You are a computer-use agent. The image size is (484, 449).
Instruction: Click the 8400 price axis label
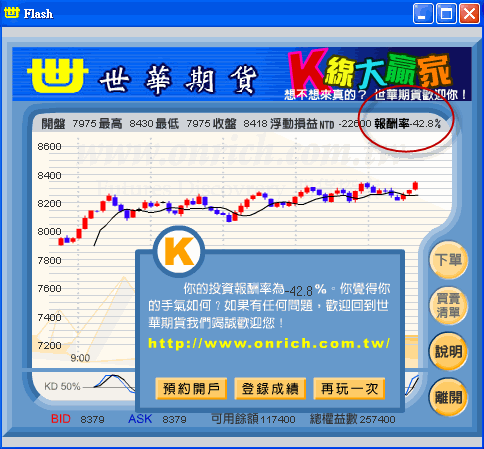(49, 175)
